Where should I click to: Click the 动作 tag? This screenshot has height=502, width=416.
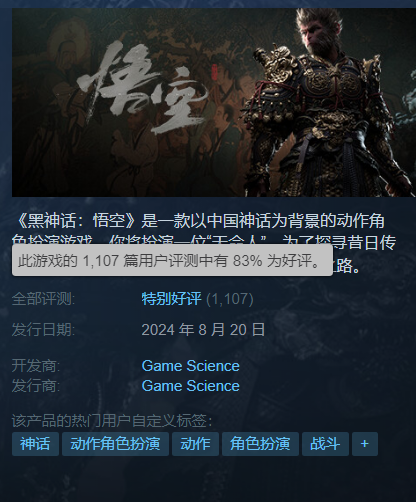[x=195, y=444]
